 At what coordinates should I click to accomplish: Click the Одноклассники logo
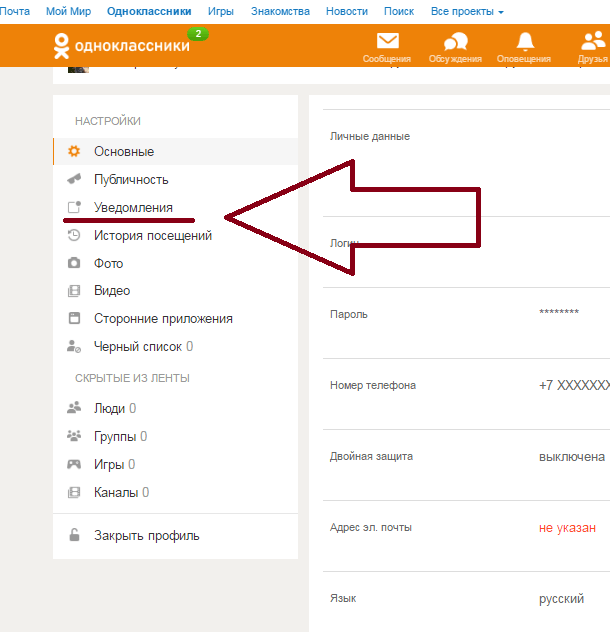(121, 46)
